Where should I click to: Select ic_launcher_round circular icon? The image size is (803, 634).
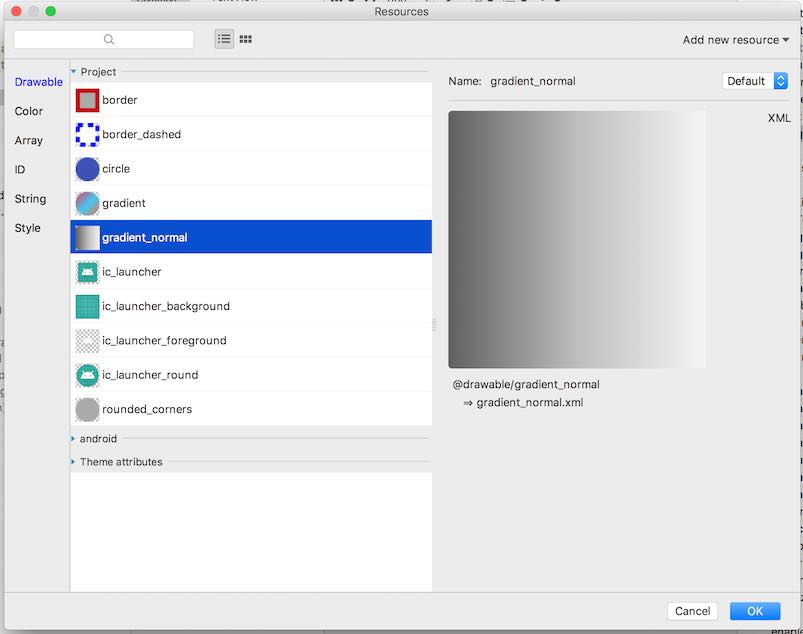[x=87, y=375]
